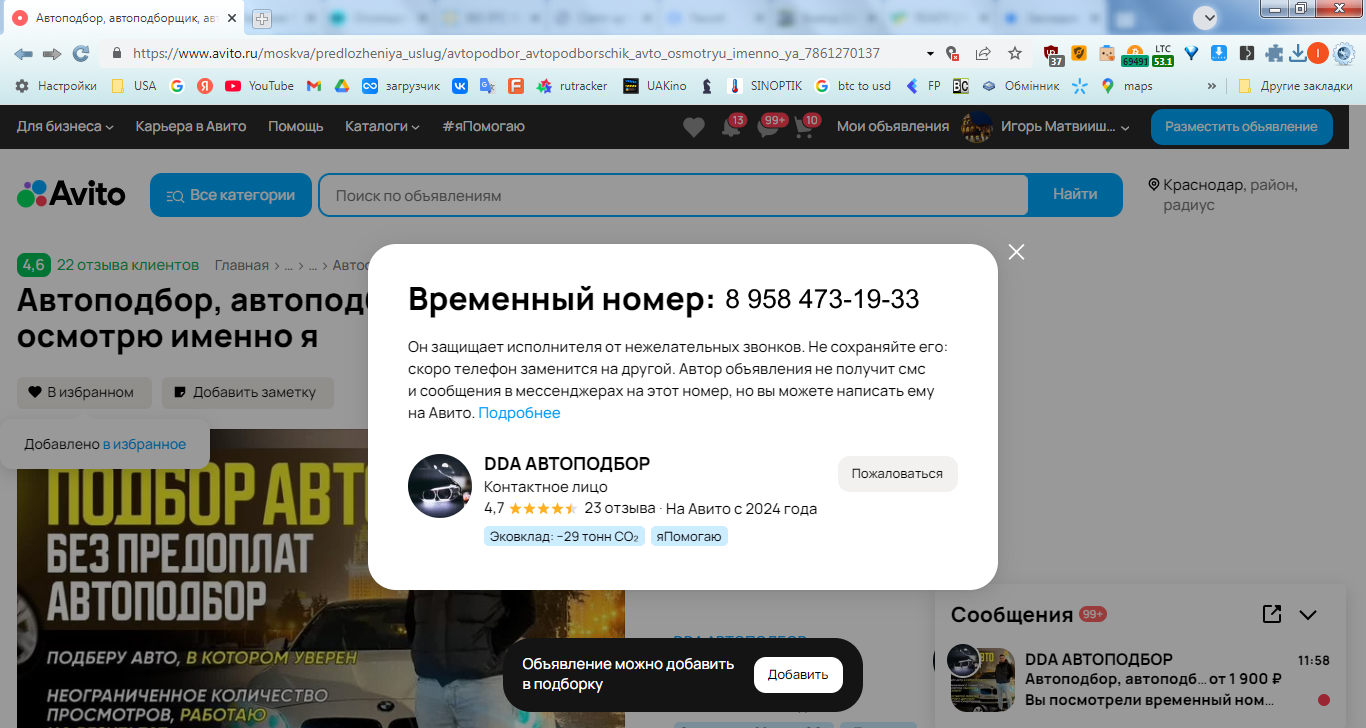Select the Автоподбор browser tab
Image resolution: width=1366 pixels, height=728 pixels.
click(x=123, y=18)
